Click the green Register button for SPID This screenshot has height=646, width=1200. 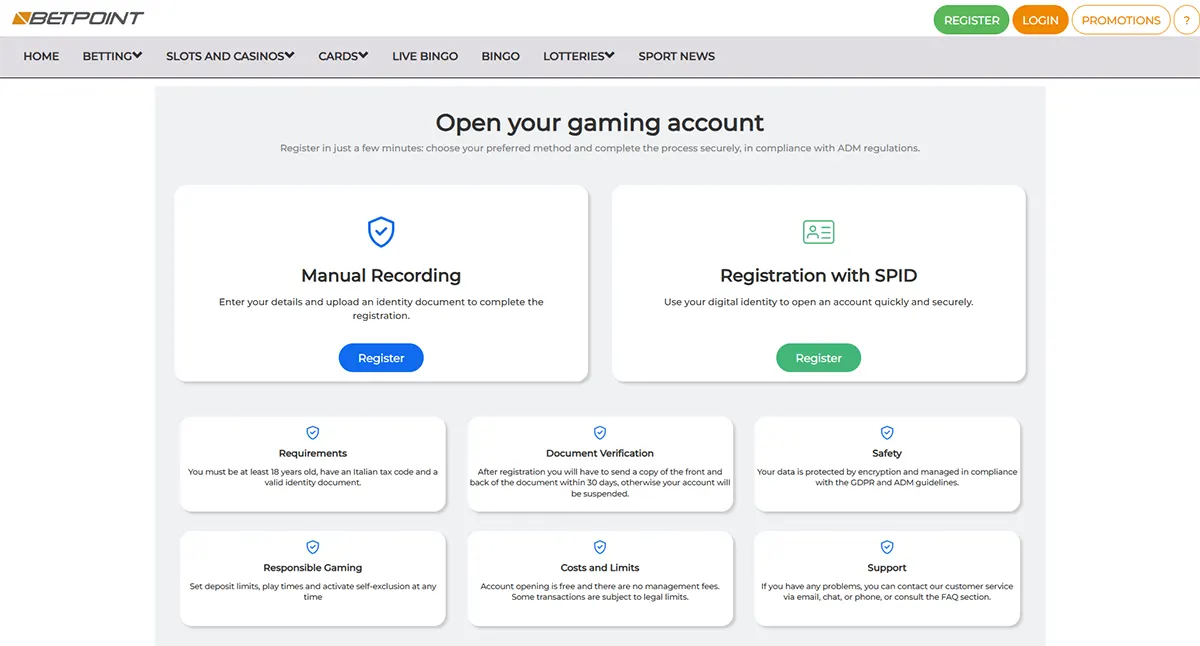pyautogui.click(x=819, y=358)
